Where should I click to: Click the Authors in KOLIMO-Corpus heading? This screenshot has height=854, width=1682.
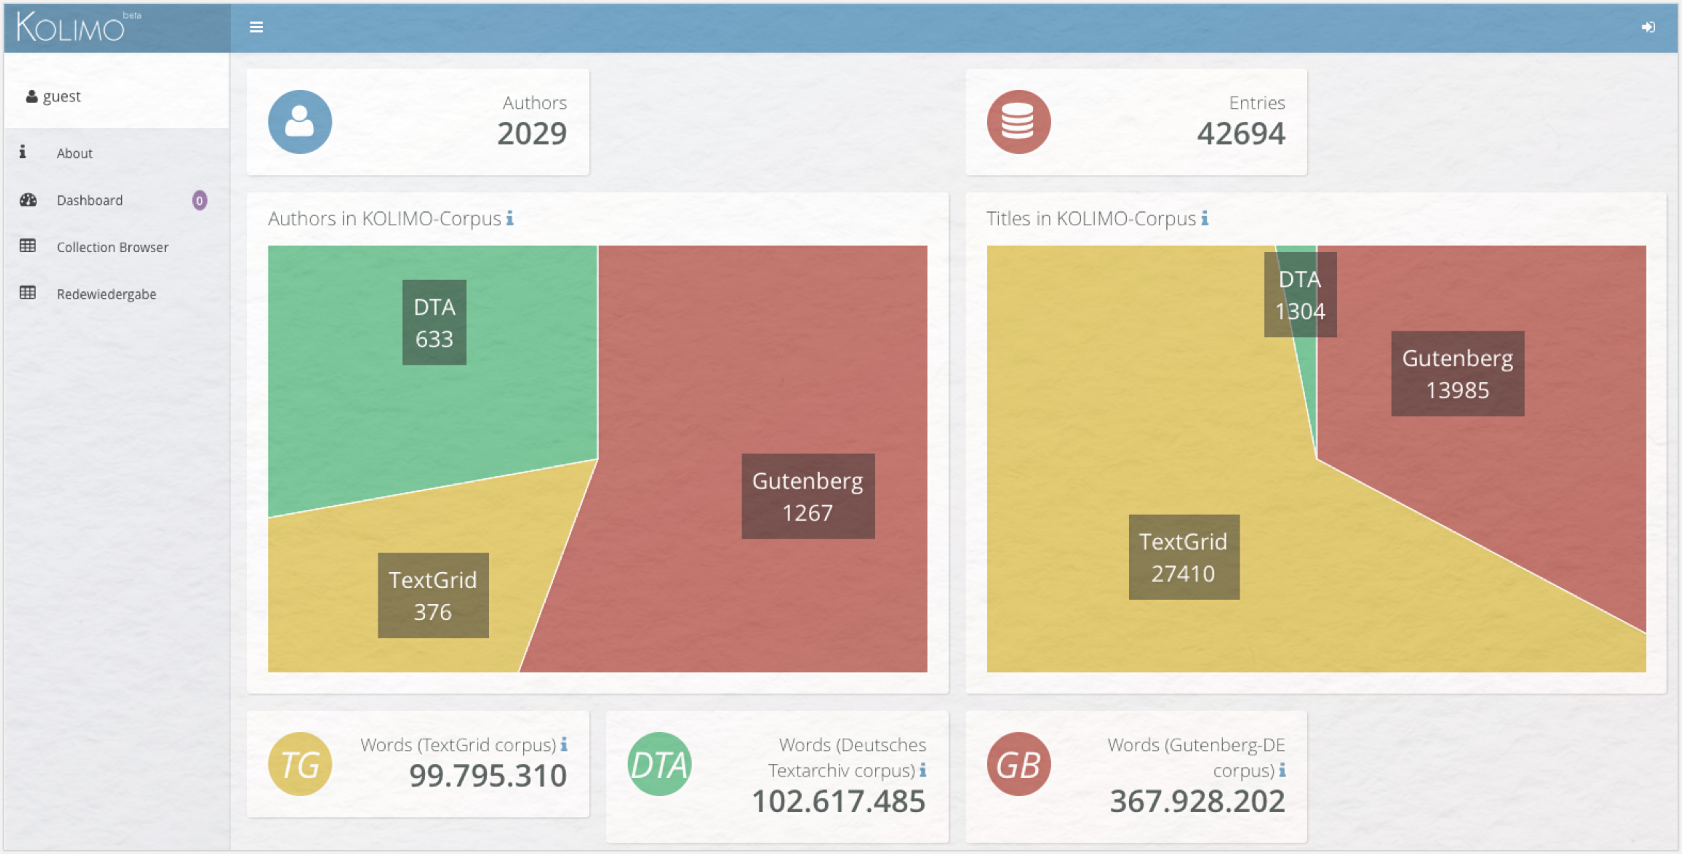click(385, 219)
